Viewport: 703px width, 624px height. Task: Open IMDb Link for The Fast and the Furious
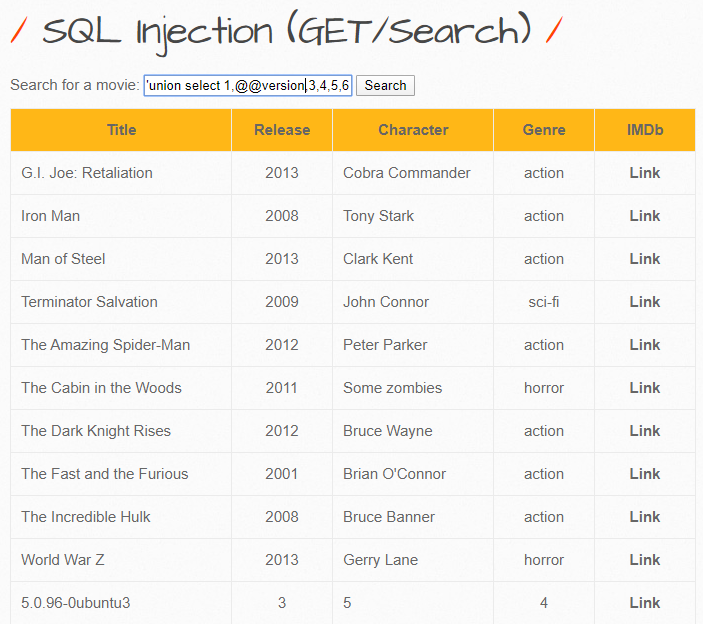(x=644, y=474)
